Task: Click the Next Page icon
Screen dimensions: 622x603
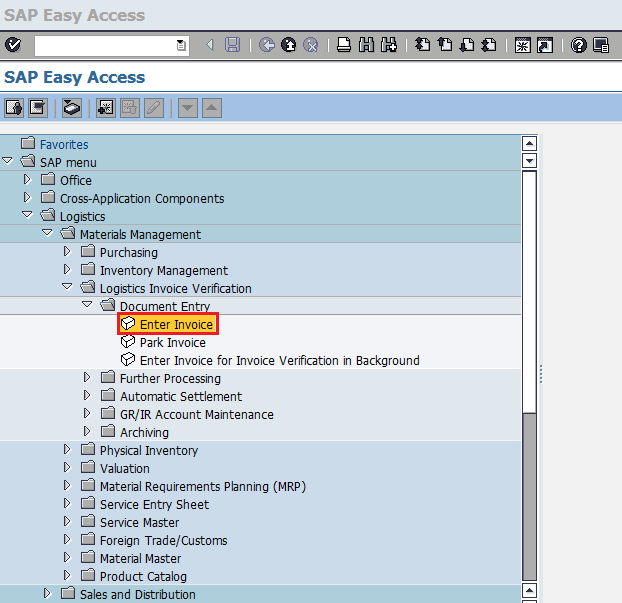Action: point(467,45)
